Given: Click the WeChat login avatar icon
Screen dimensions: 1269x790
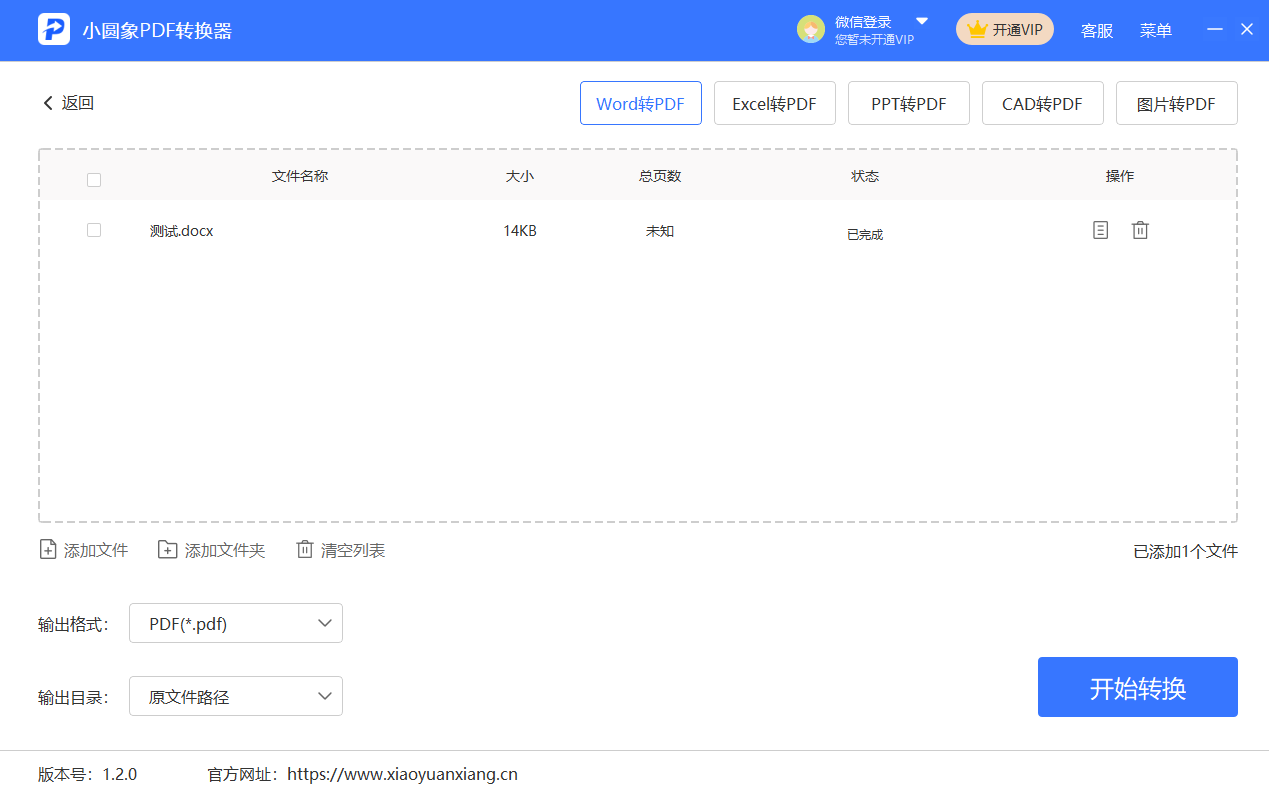Looking at the screenshot, I should click(x=811, y=30).
